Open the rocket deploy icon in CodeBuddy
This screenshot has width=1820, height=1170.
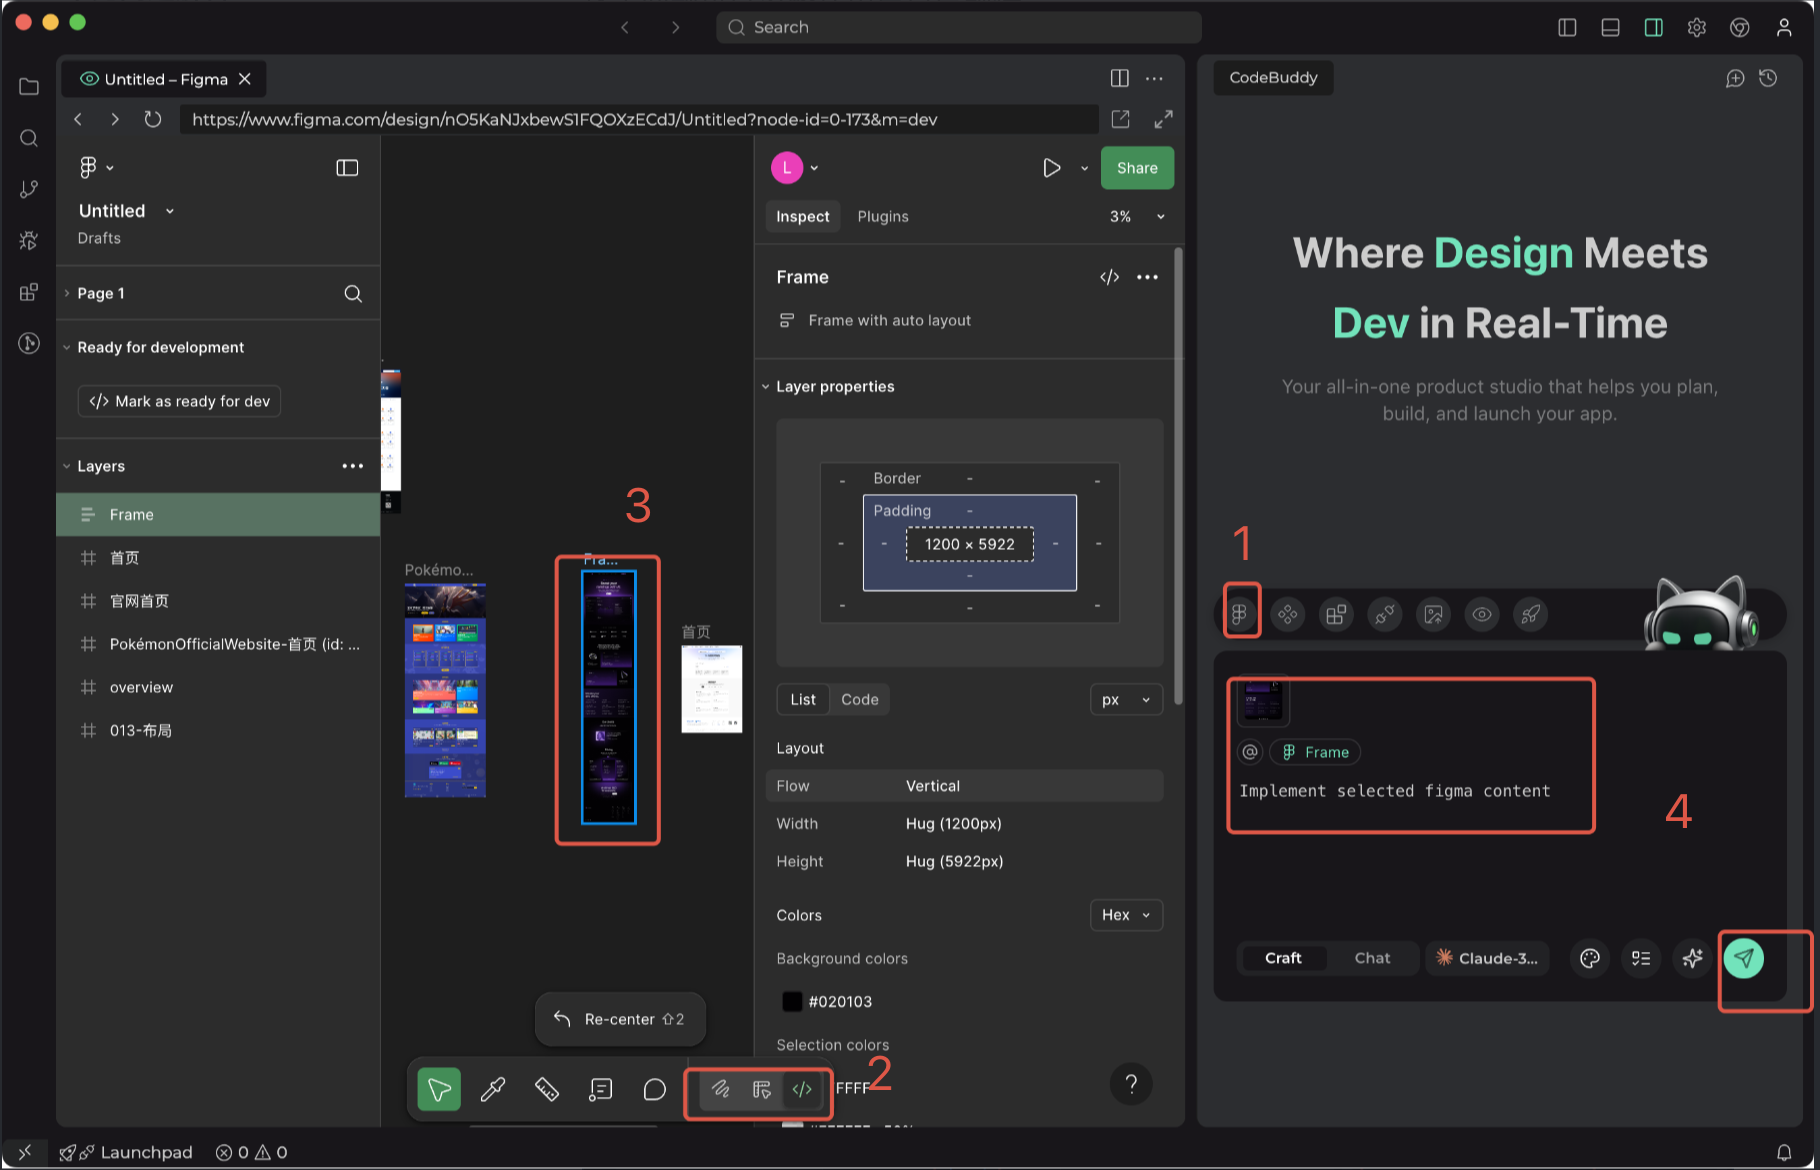[1530, 614]
